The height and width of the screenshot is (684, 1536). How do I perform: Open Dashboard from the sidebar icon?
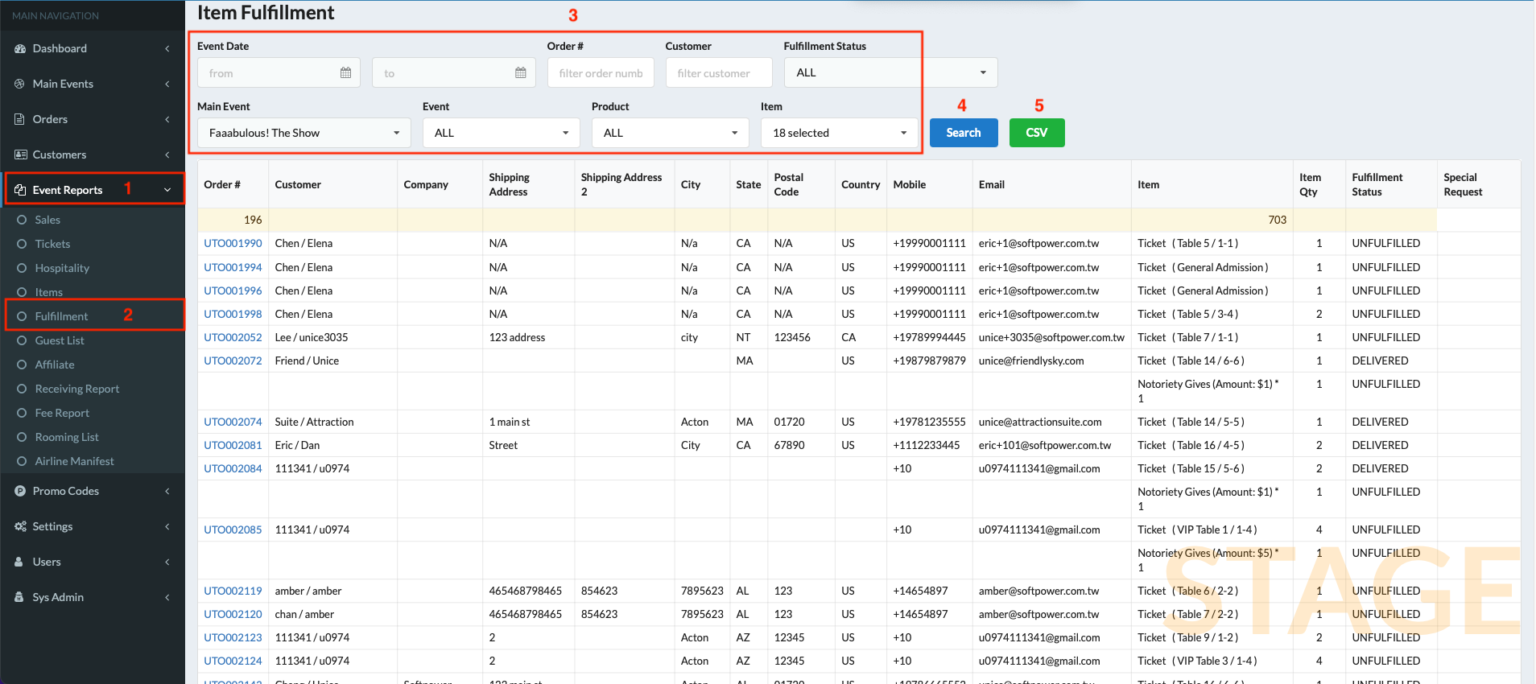point(20,48)
